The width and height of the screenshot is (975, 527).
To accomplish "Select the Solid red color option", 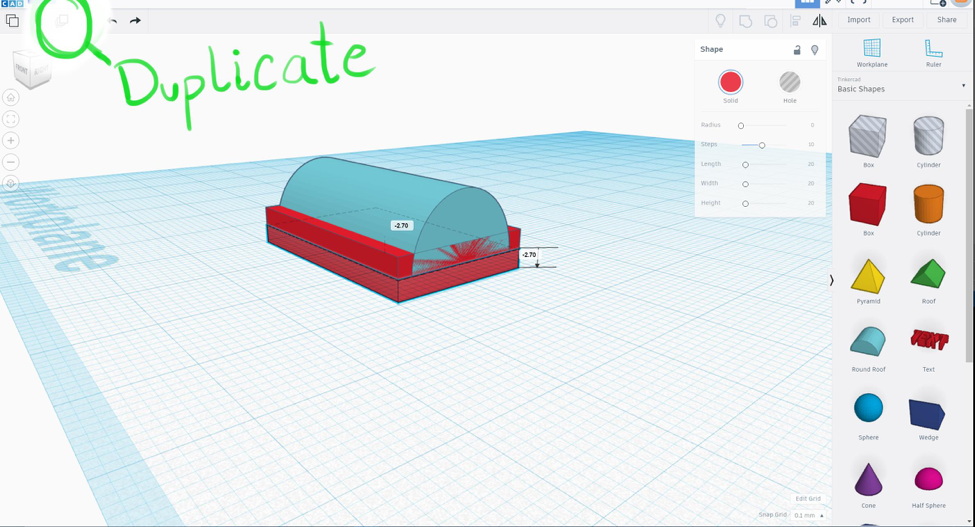I will coord(731,82).
